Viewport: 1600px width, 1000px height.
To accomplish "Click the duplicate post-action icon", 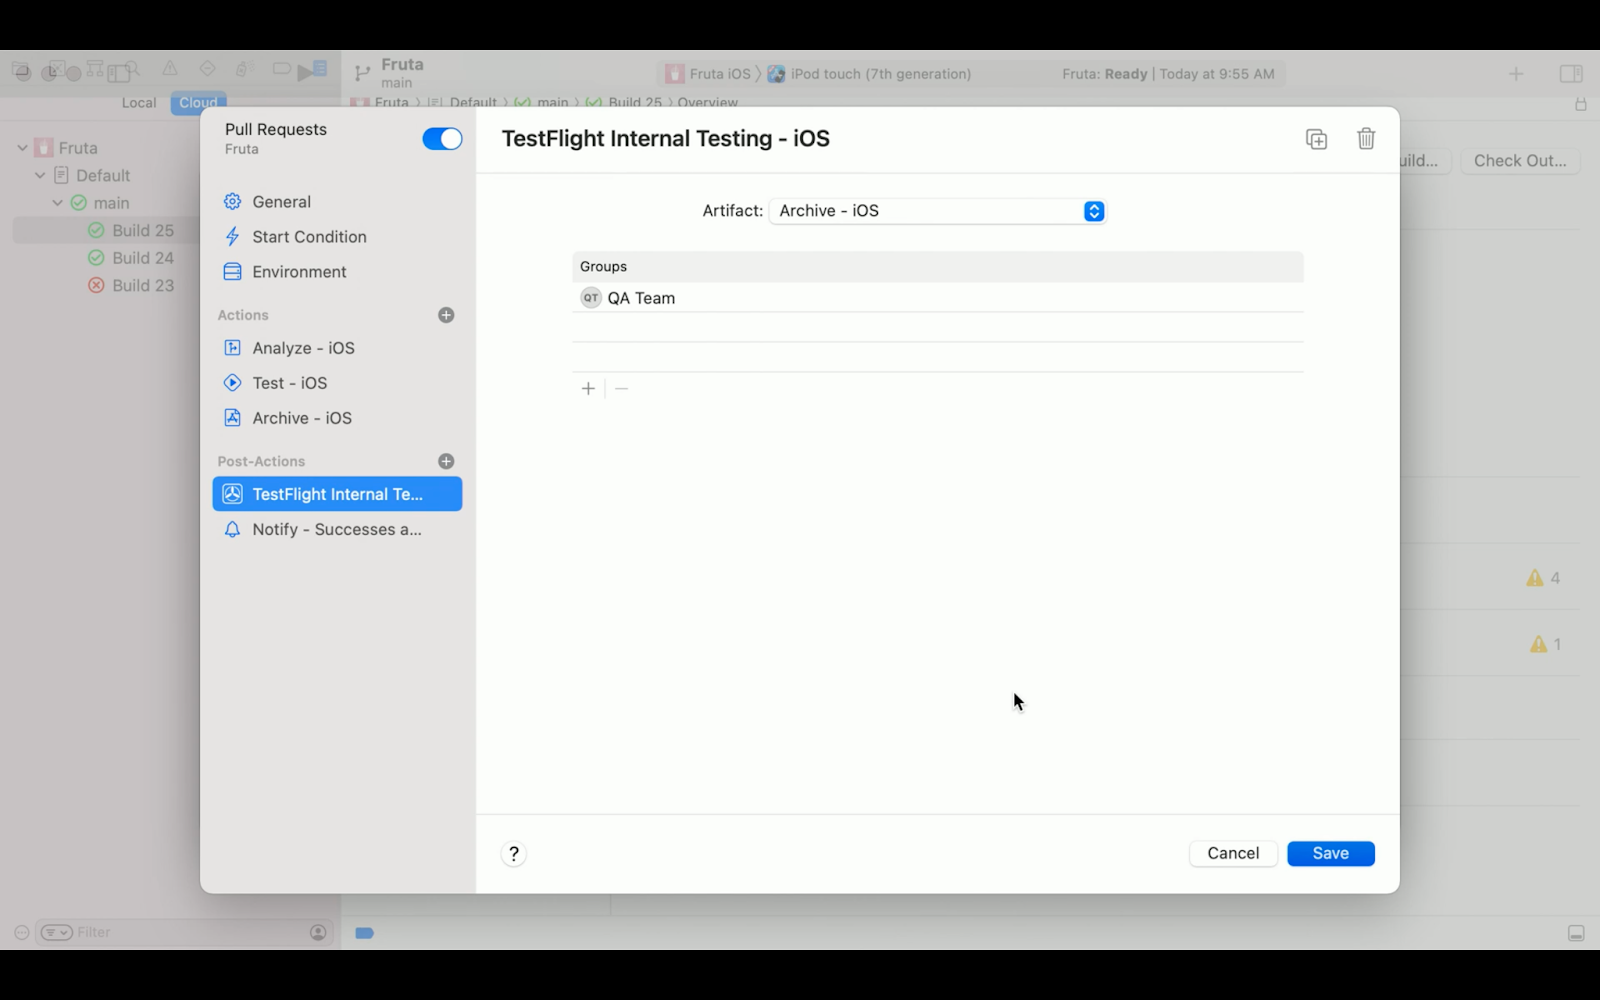I will tap(1316, 139).
